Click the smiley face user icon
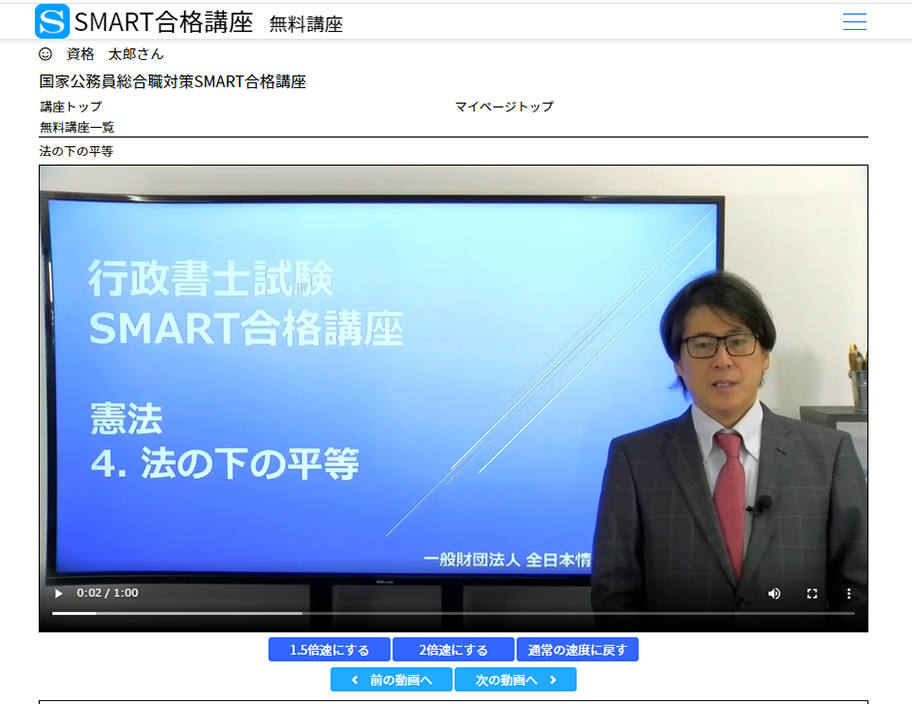Screen dimensions: 912x704 45,54
